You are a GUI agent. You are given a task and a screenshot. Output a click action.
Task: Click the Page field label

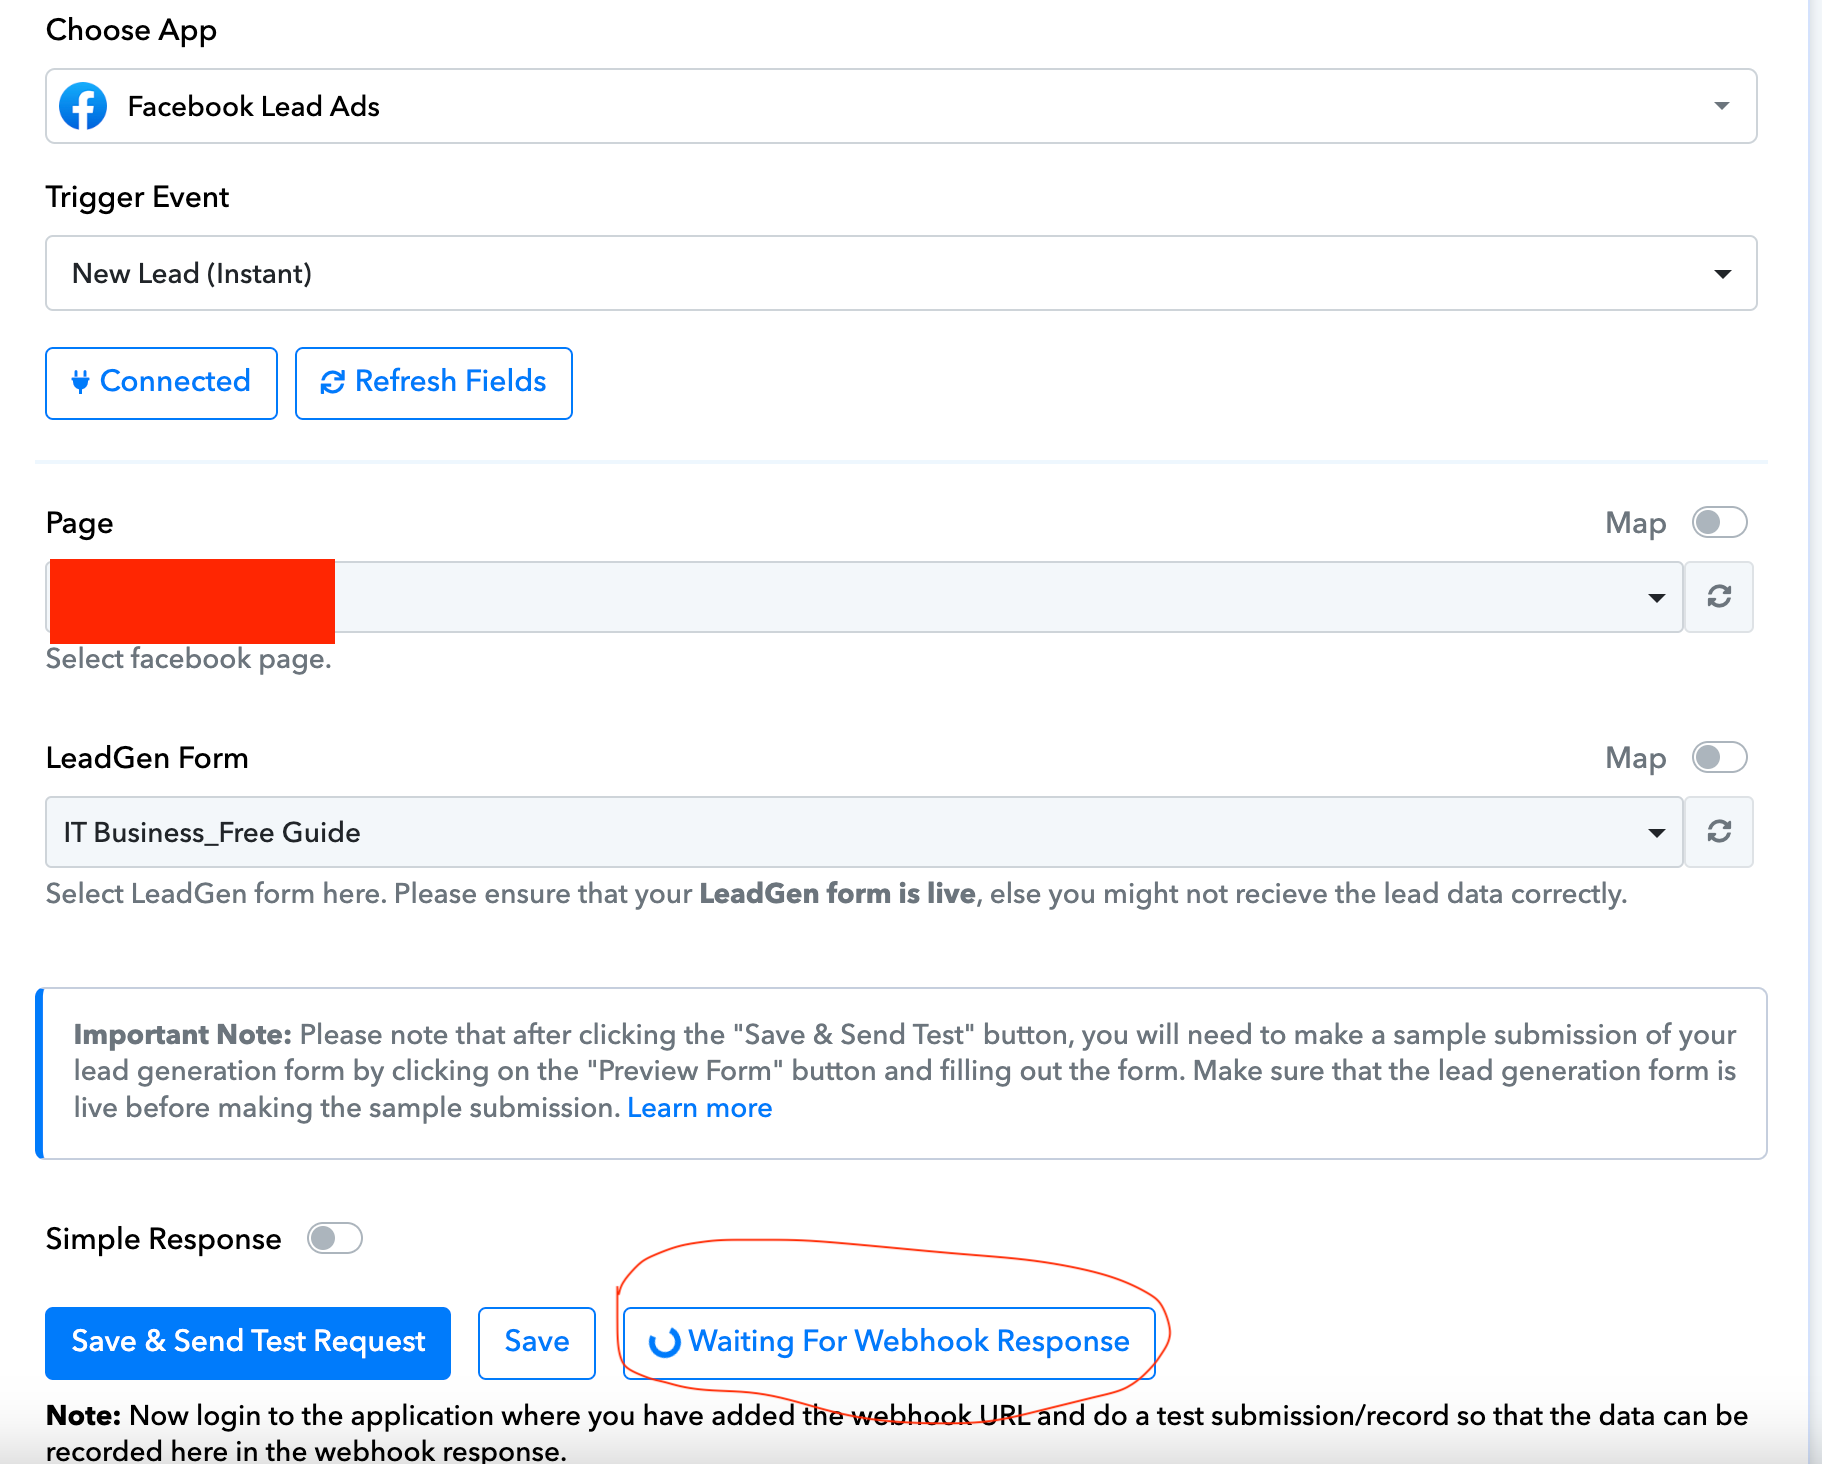80,523
